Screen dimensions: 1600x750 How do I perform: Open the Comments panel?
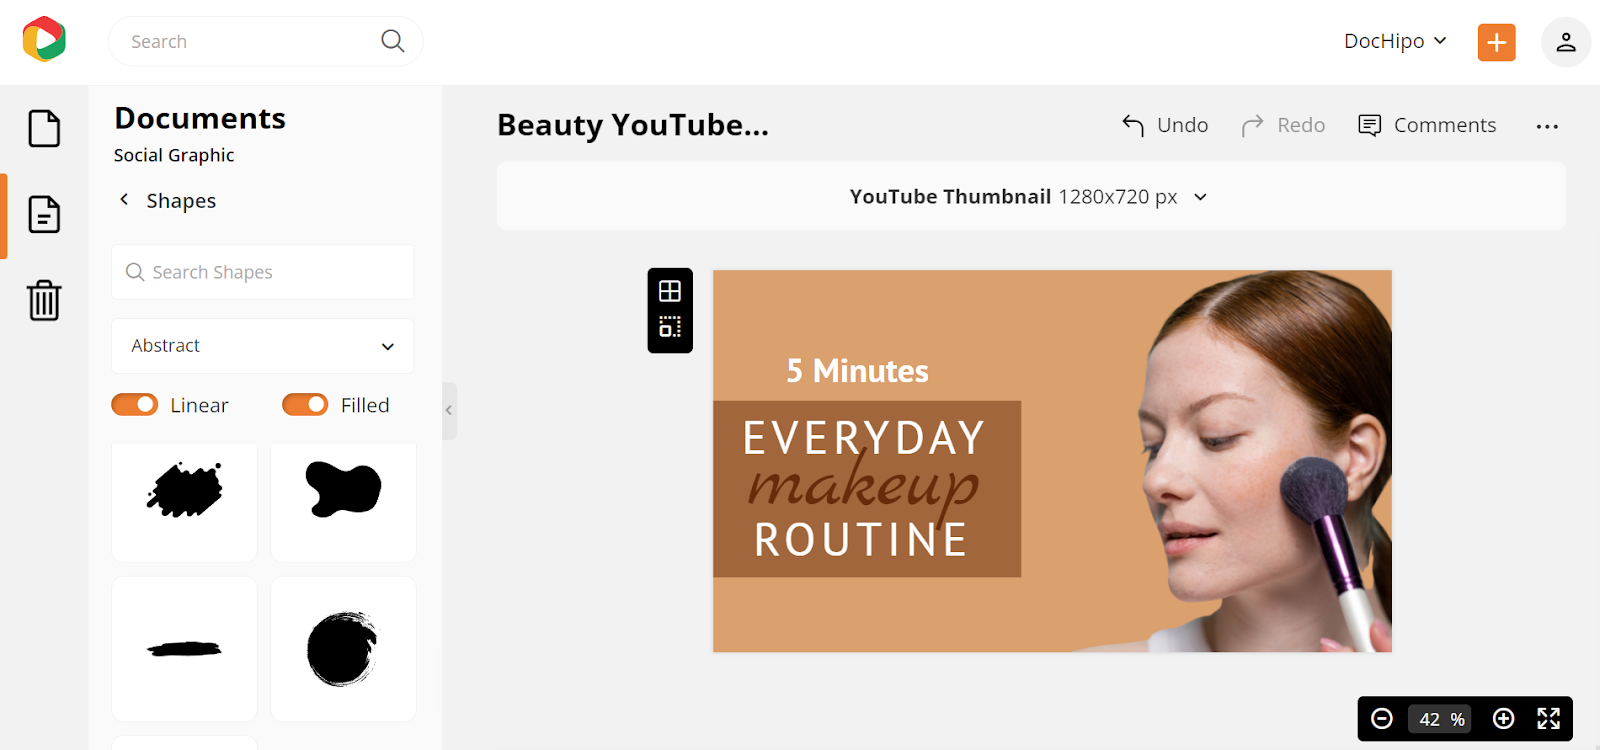tap(1427, 125)
